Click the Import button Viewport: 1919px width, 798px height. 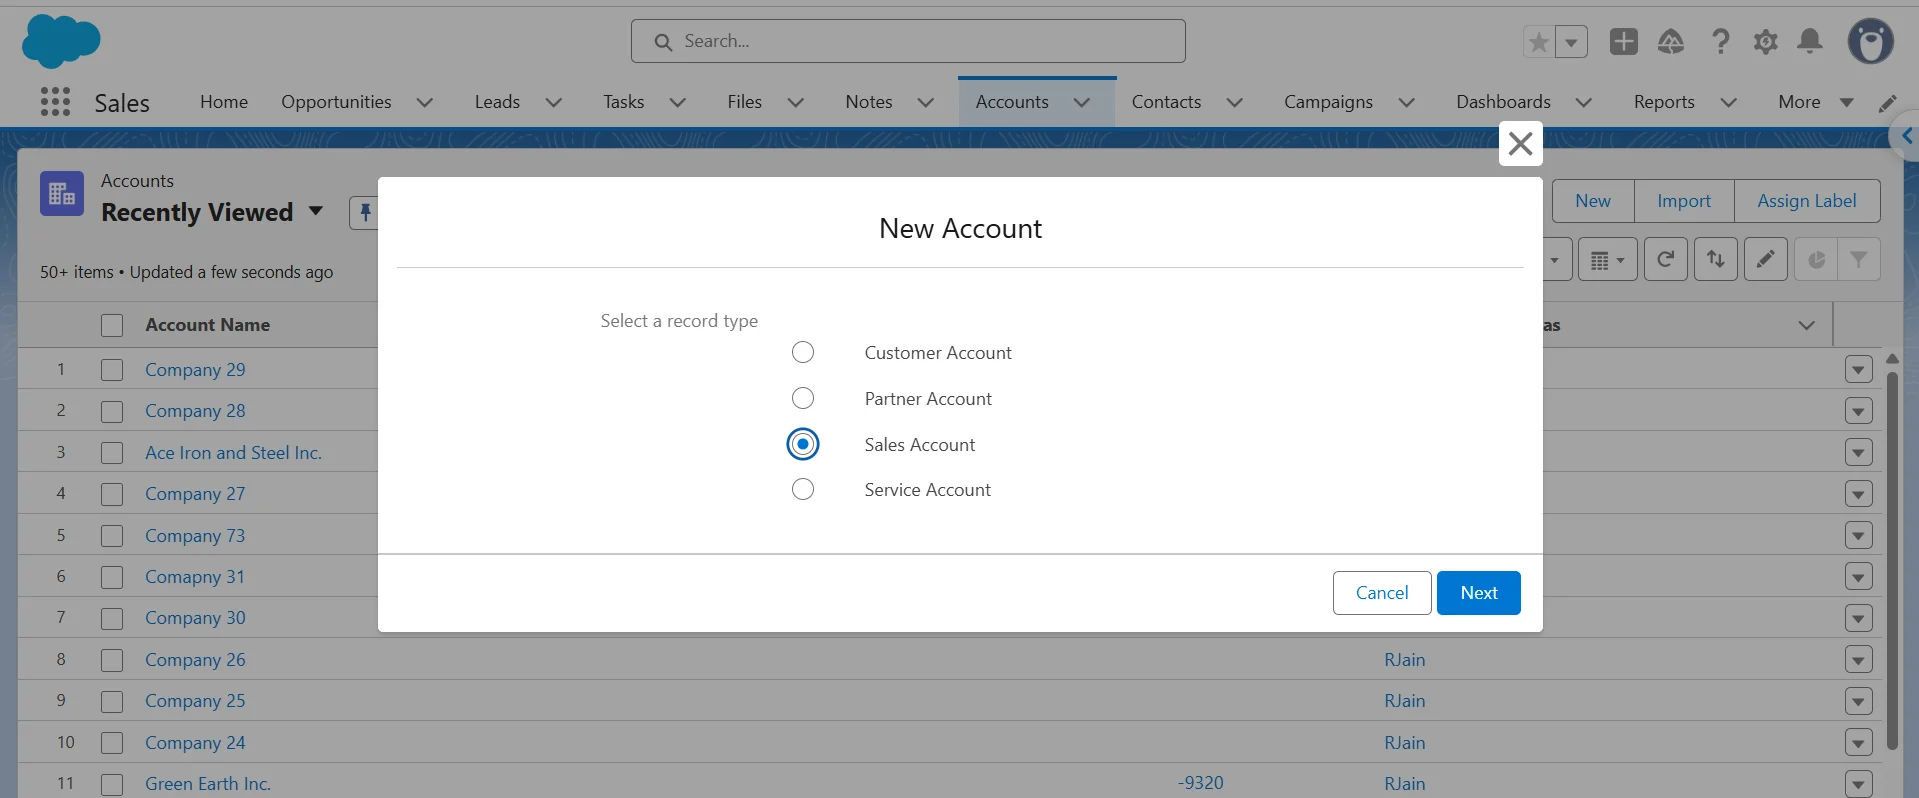(x=1684, y=201)
